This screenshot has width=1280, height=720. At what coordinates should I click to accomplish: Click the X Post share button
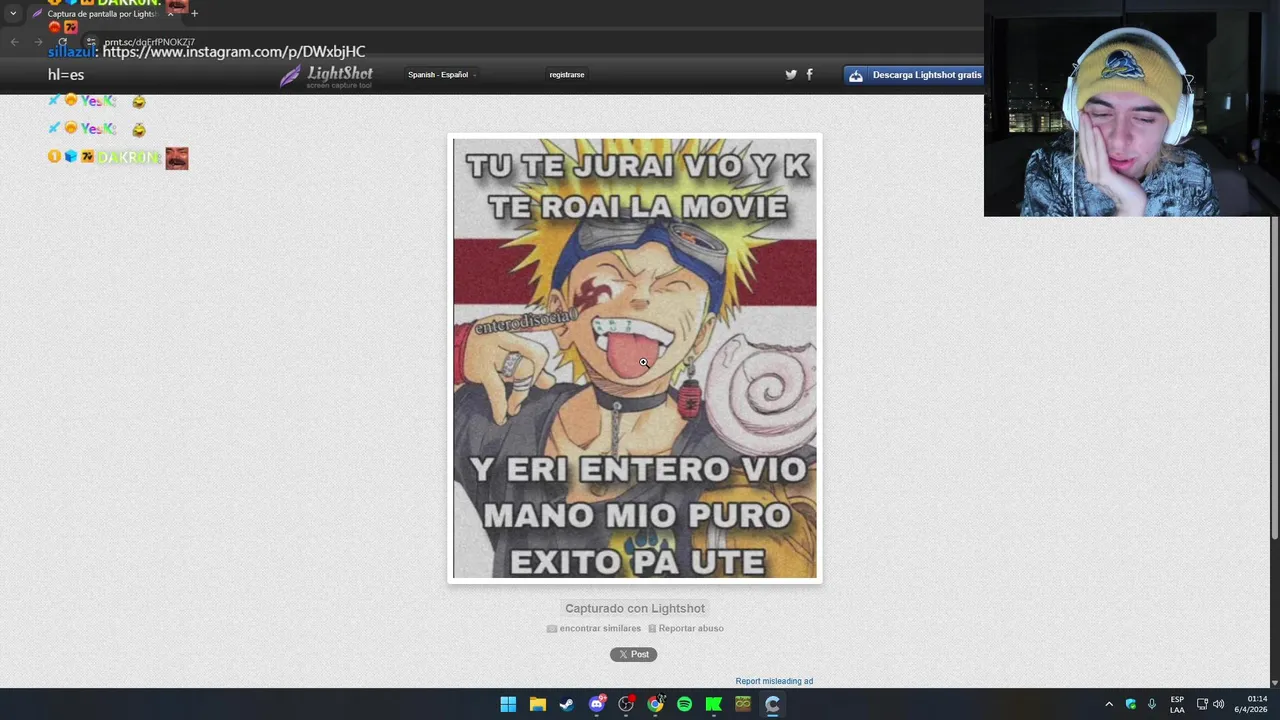click(634, 654)
